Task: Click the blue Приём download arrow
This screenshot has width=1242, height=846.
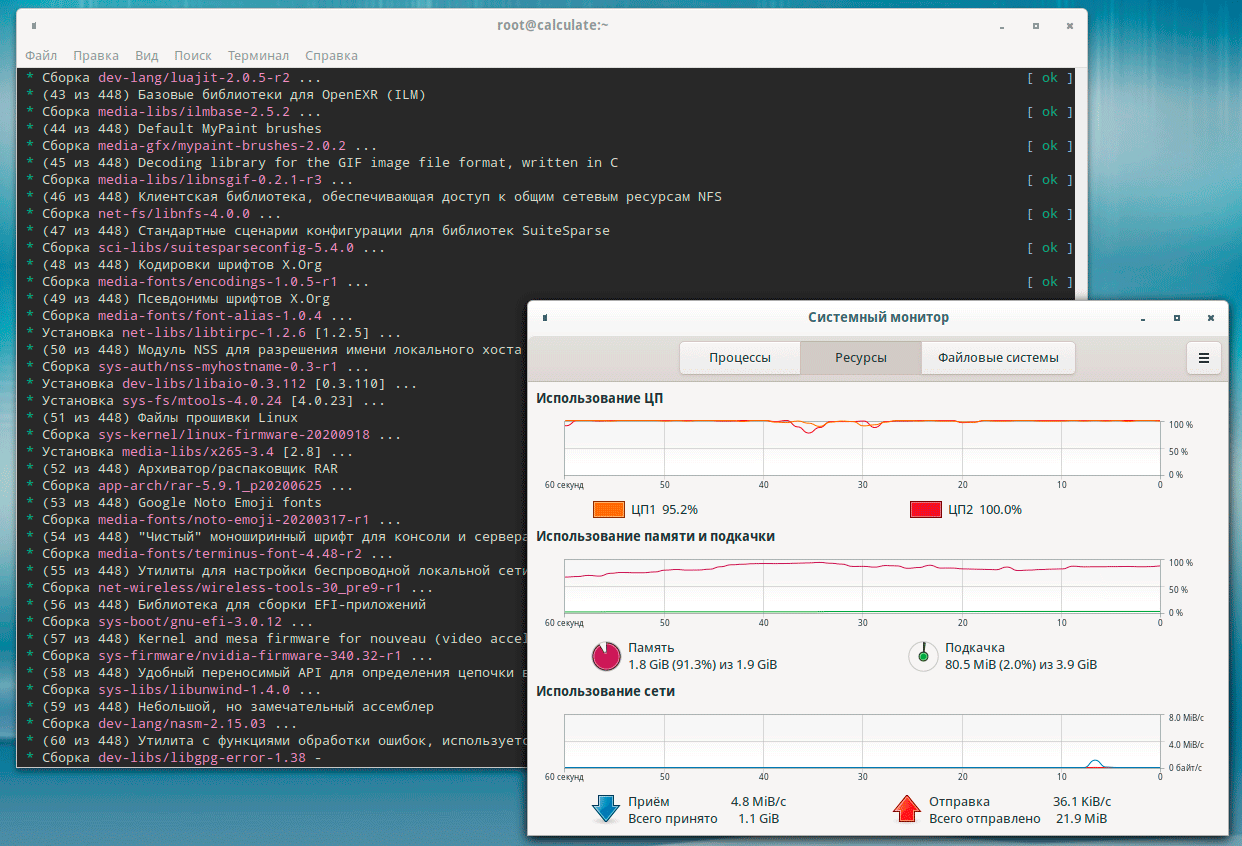Action: [x=606, y=809]
